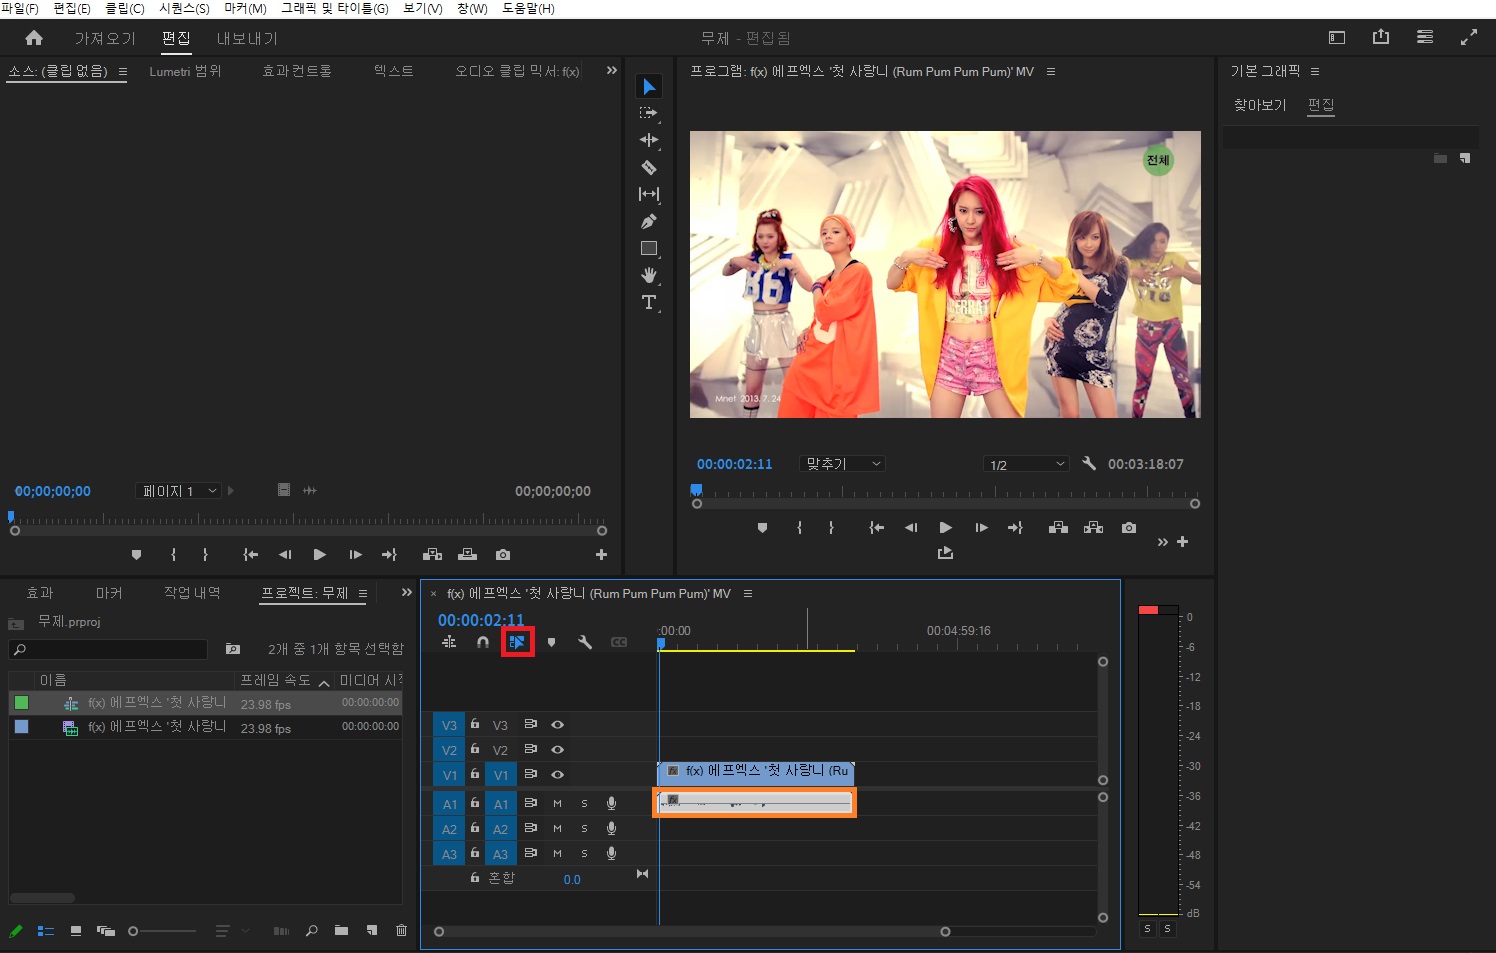This screenshot has height=953, width=1496.
Task: Open the 파일(F) menu
Action: [x=20, y=9]
